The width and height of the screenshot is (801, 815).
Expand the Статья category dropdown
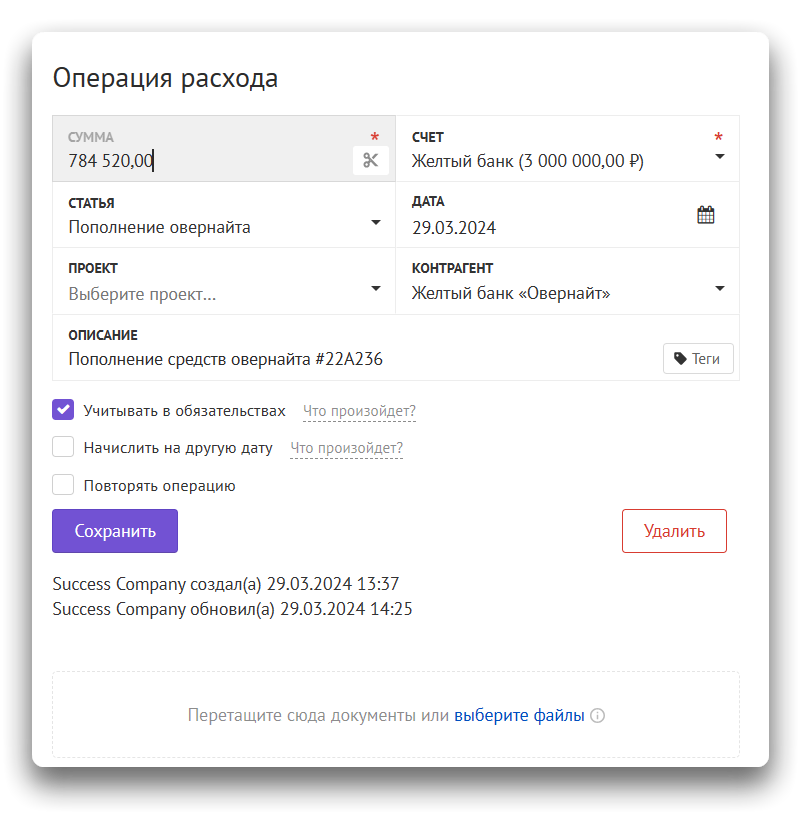[x=376, y=223]
